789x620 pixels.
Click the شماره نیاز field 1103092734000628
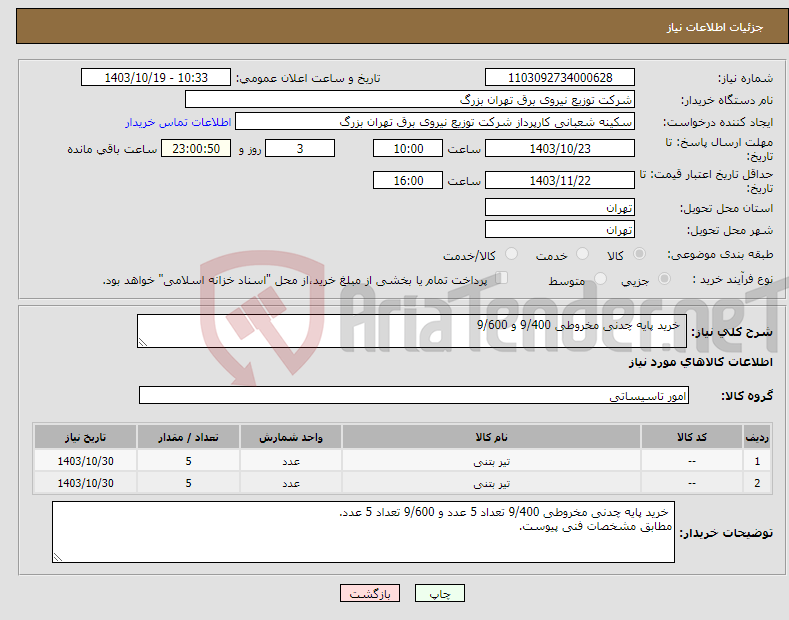[x=560, y=78]
